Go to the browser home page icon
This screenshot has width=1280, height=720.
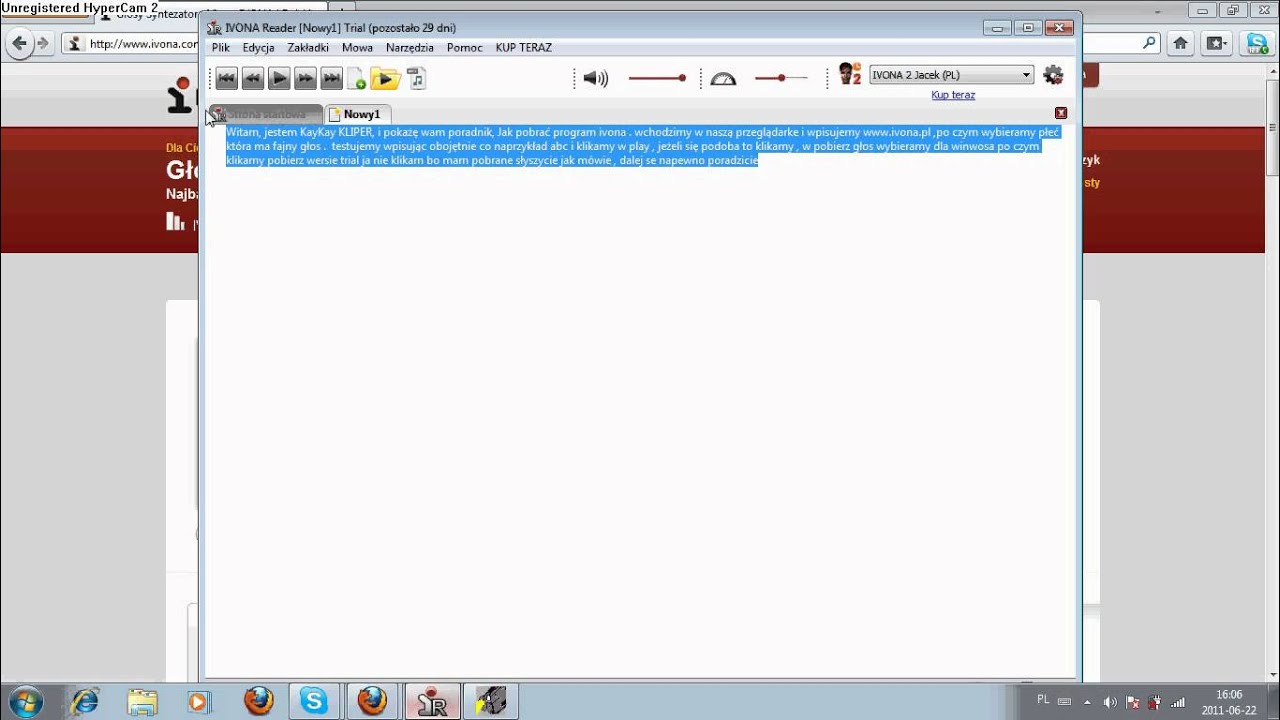[1181, 43]
